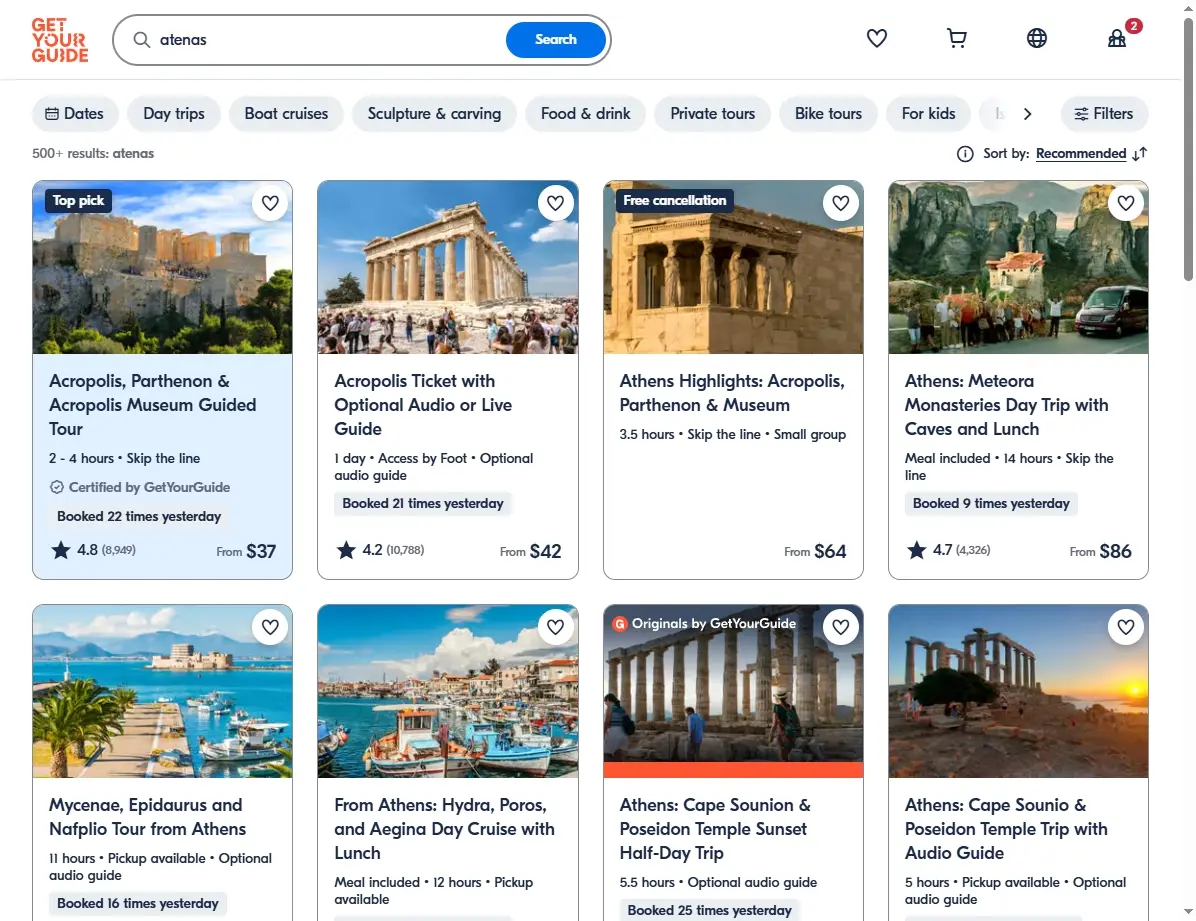This screenshot has height=921, width=1196.
Task: Select the Boat cruises filter chip
Action: tap(286, 114)
